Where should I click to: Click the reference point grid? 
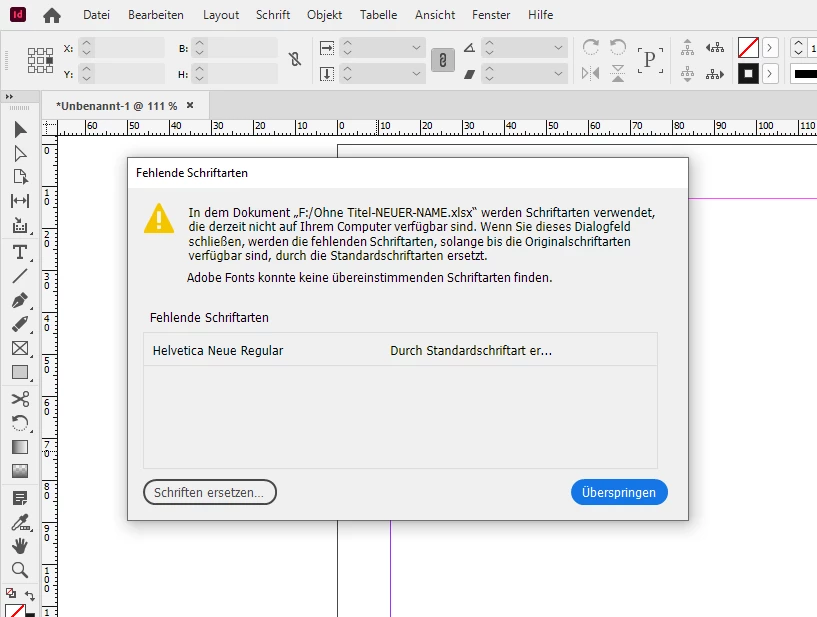coord(40,60)
